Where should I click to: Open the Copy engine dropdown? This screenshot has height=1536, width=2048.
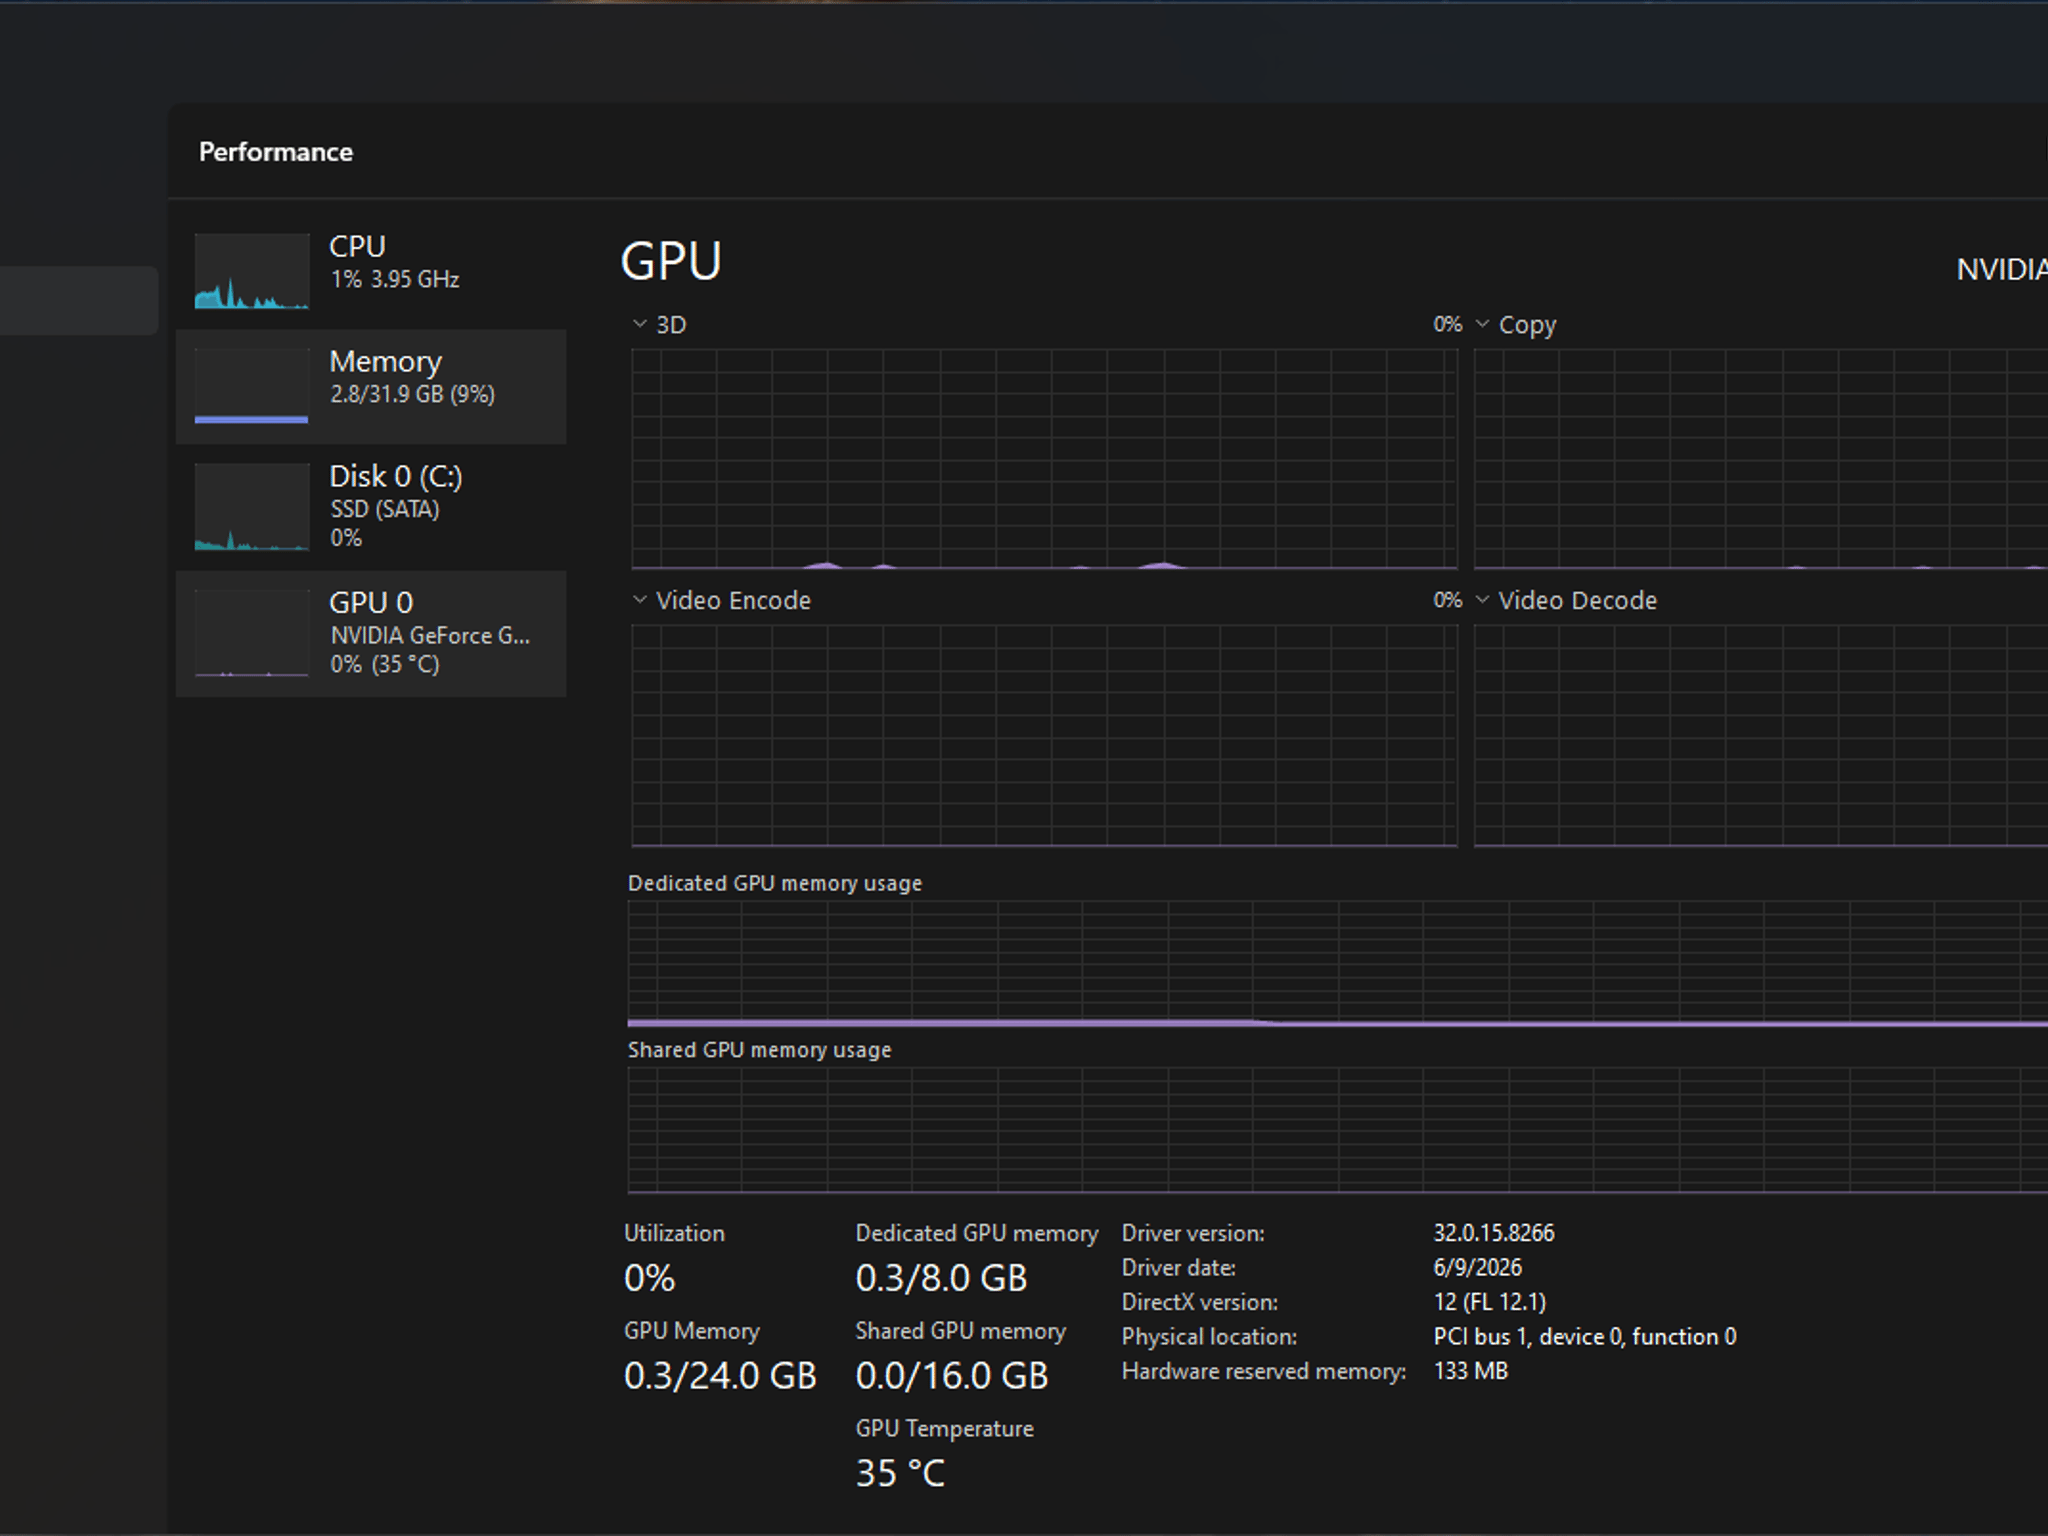pyautogui.click(x=1482, y=324)
